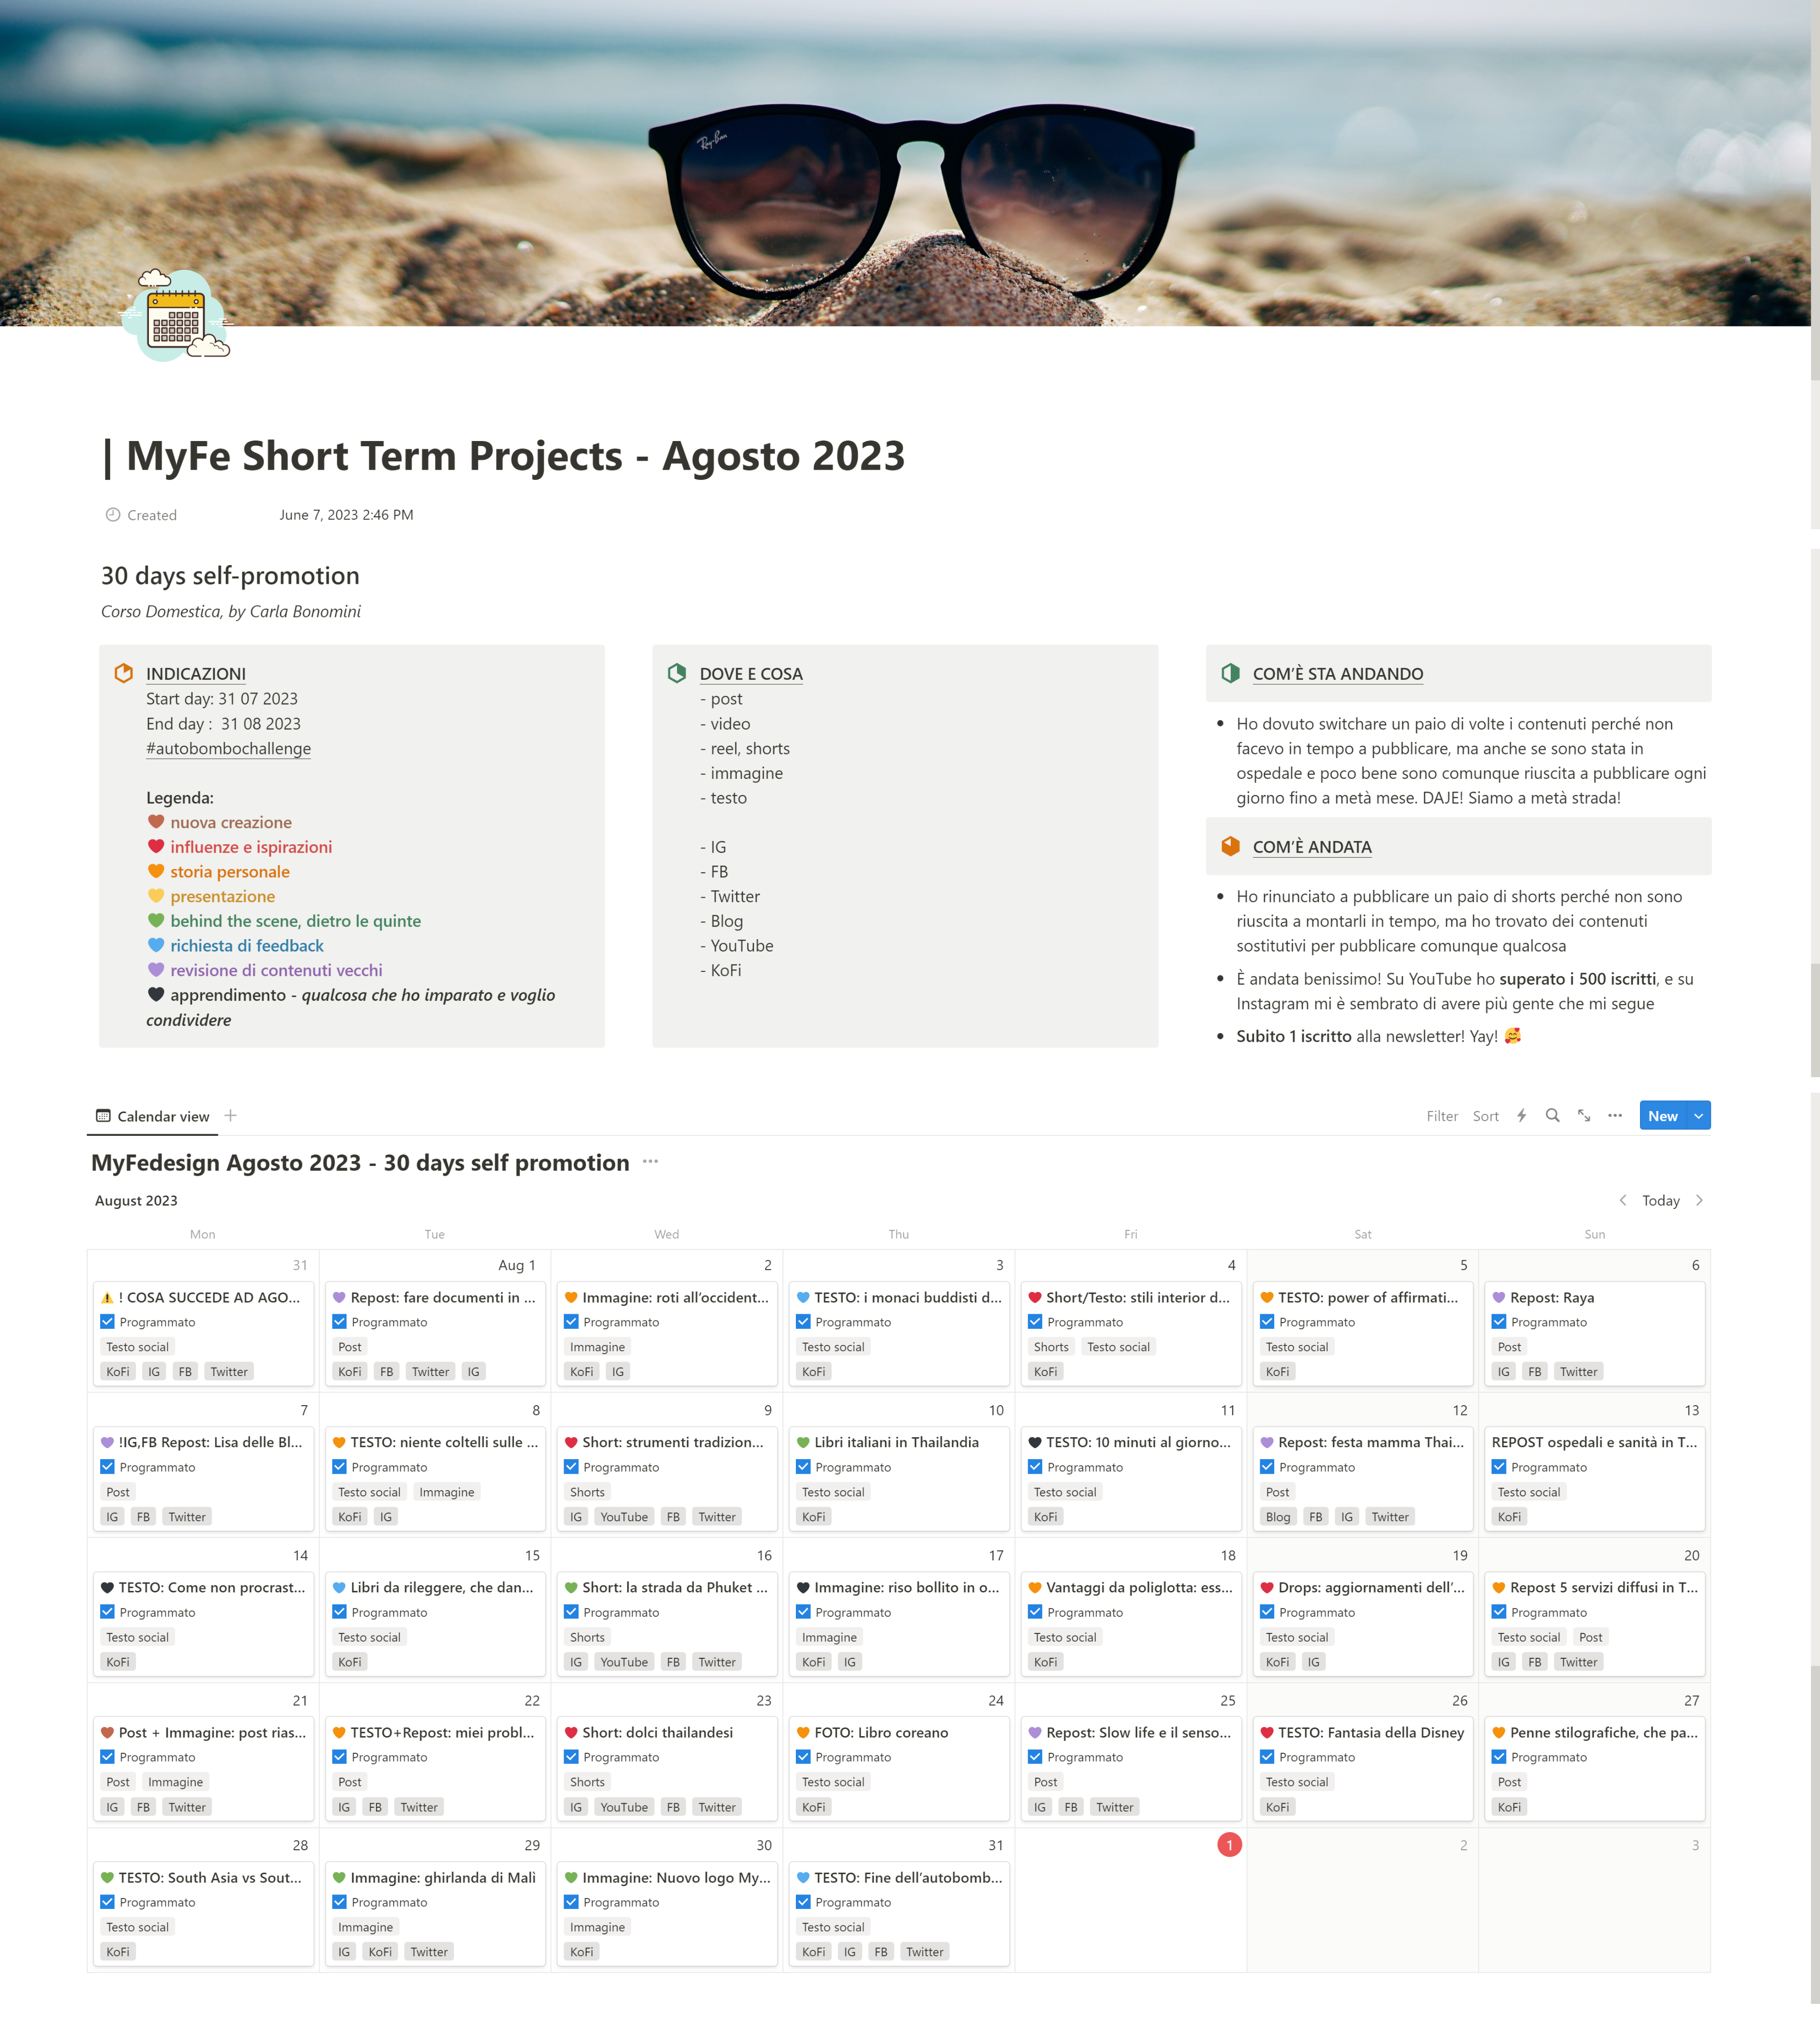Click Blog tag on Repost: festa mamma Thai

click(1277, 1516)
